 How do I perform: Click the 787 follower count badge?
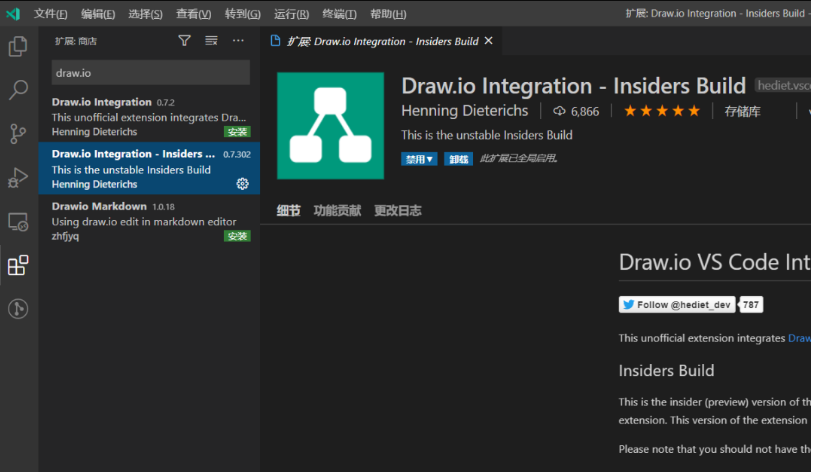point(751,304)
